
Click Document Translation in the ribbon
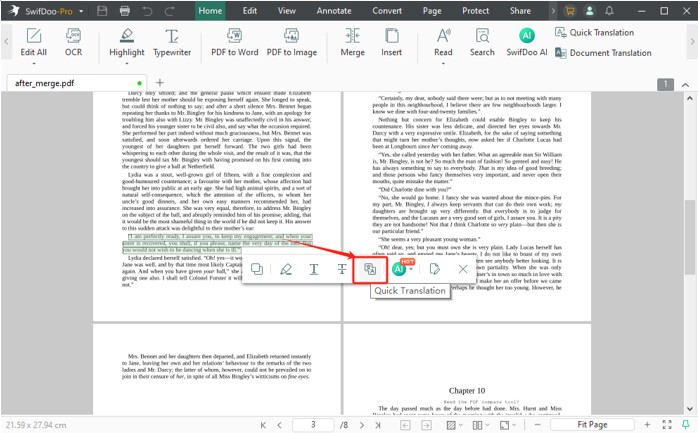point(603,53)
